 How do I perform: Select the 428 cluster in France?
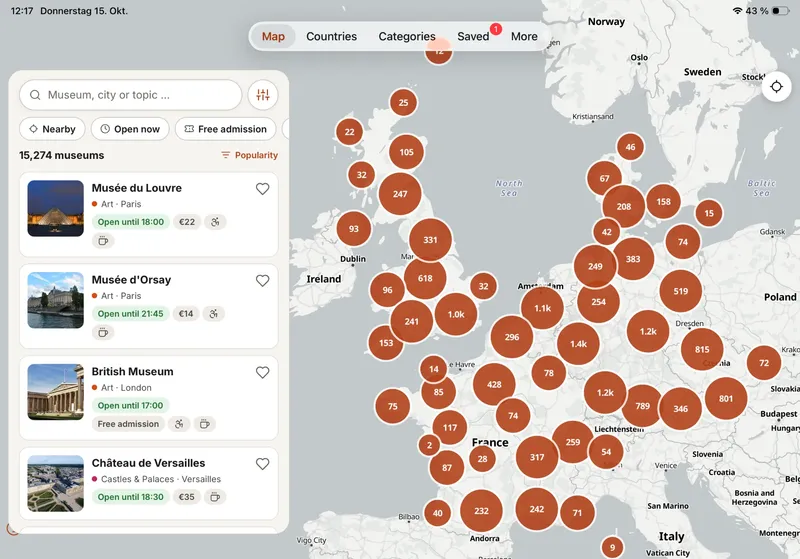[x=494, y=385]
